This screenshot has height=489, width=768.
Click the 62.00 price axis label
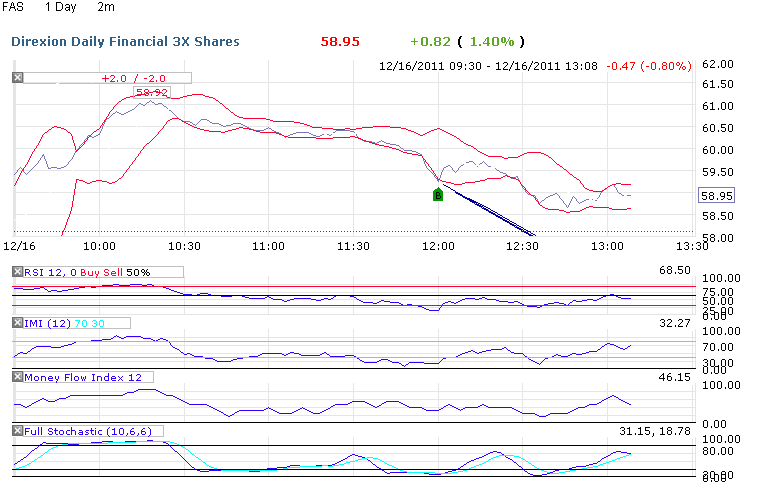(x=718, y=64)
